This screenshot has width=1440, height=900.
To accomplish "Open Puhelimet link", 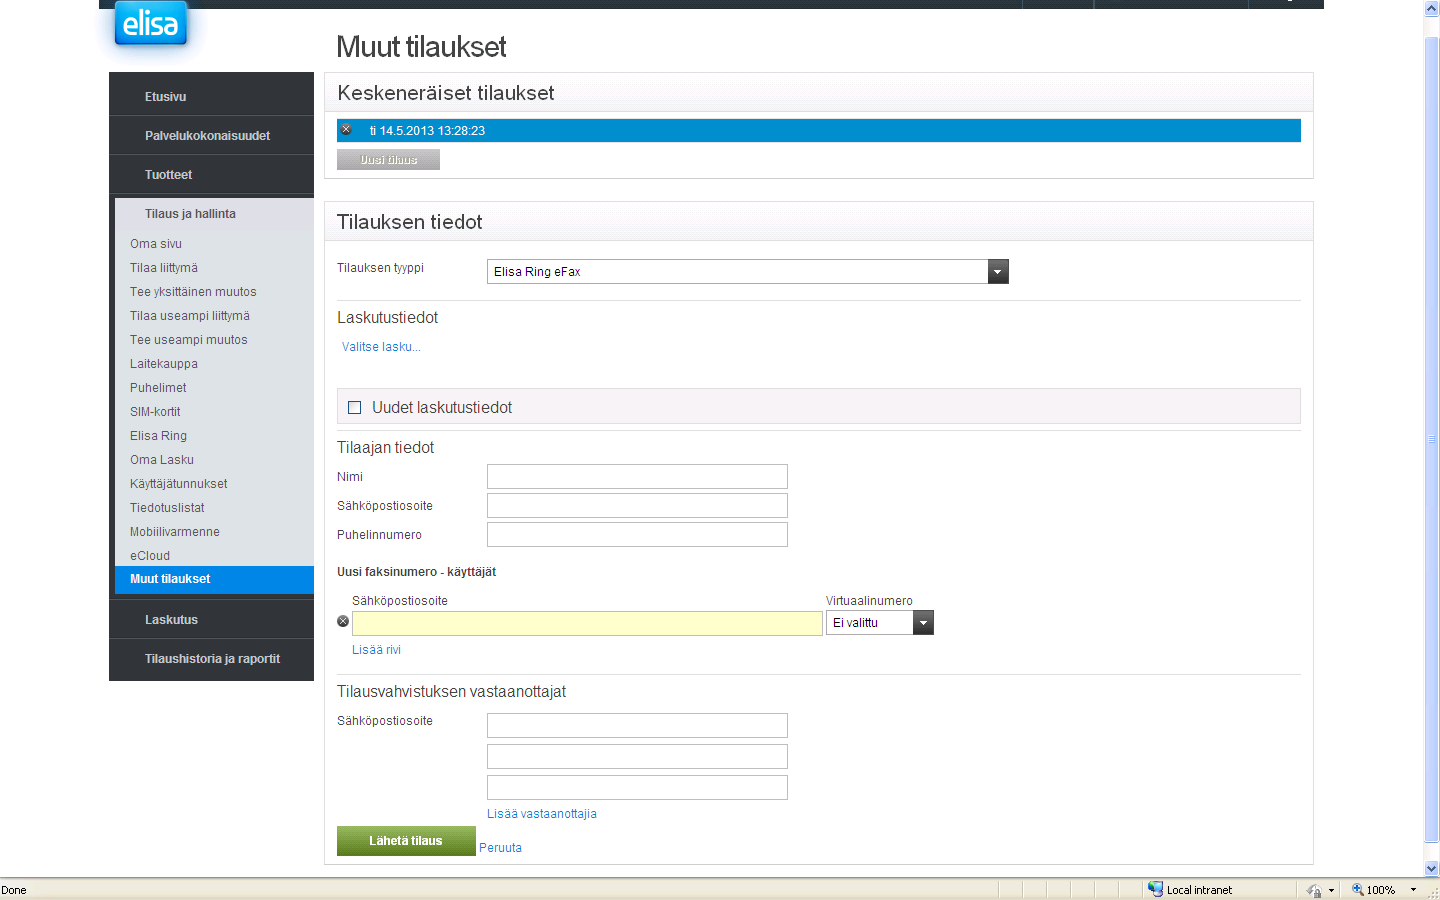I will 158,388.
